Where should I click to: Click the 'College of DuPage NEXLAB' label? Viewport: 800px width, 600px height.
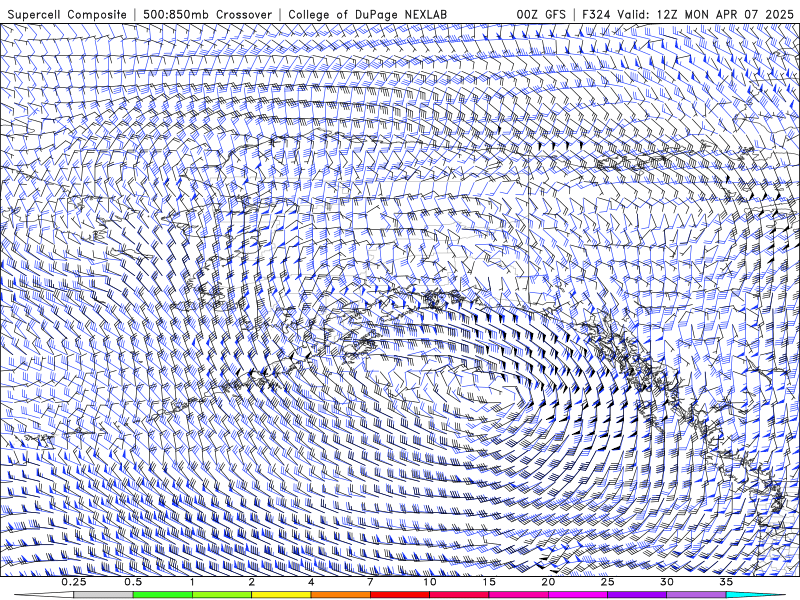click(x=368, y=14)
